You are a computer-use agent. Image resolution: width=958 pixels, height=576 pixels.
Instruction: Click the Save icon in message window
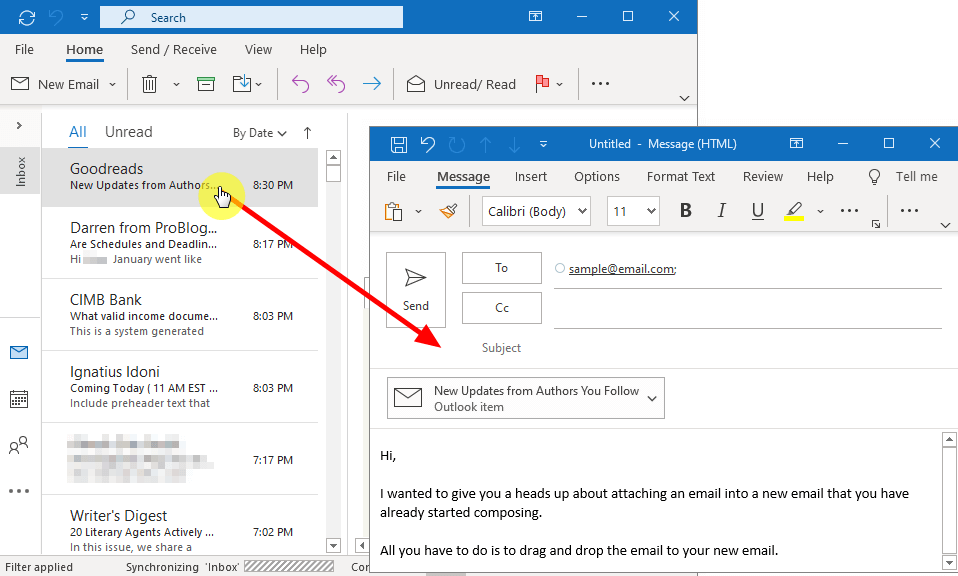pyautogui.click(x=399, y=144)
